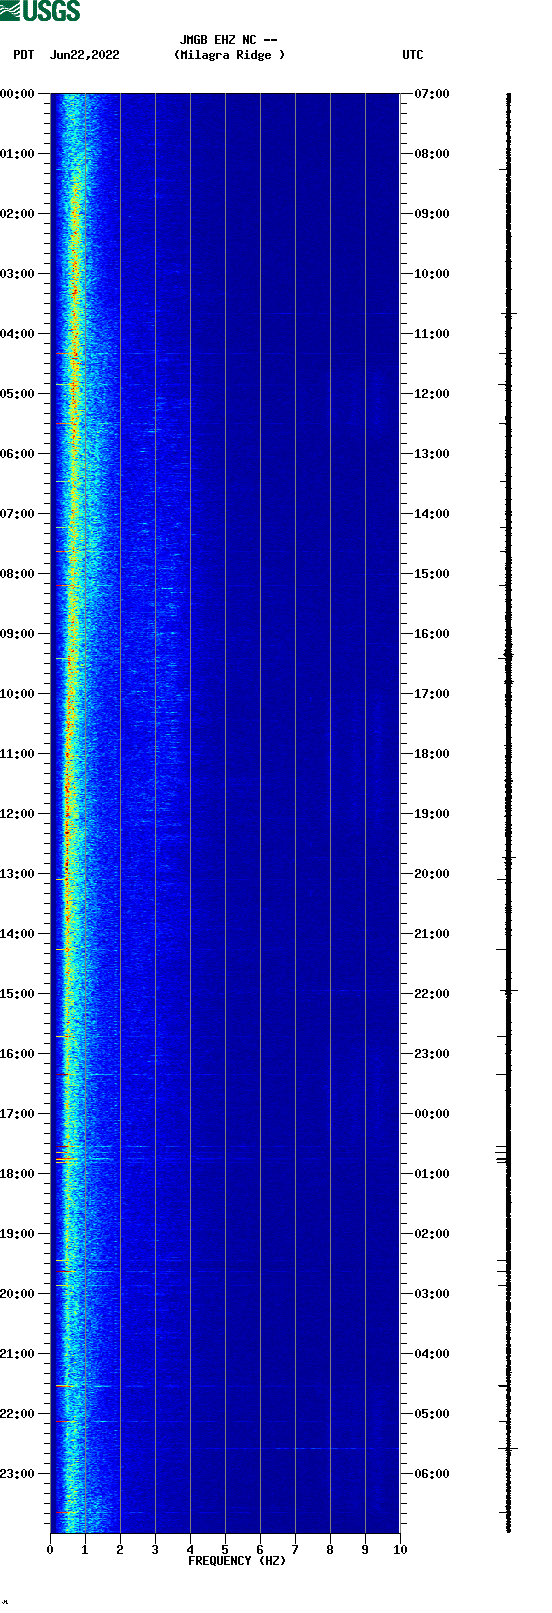Click the USGS logo
This screenshot has height=1613, width=552.
click(x=40, y=11)
